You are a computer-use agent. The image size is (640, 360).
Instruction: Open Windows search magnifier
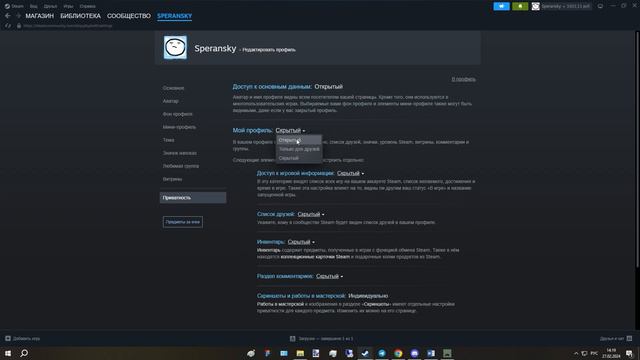tap(24, 353)
